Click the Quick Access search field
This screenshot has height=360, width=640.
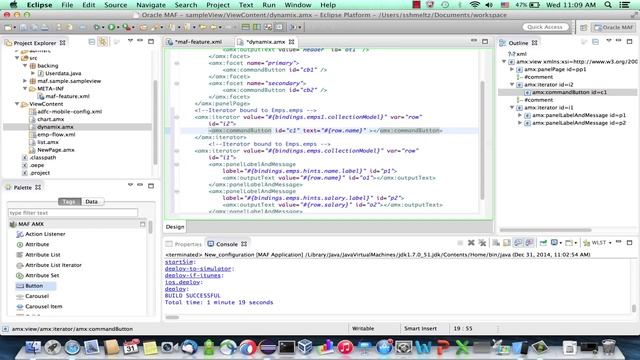(545, 27)
